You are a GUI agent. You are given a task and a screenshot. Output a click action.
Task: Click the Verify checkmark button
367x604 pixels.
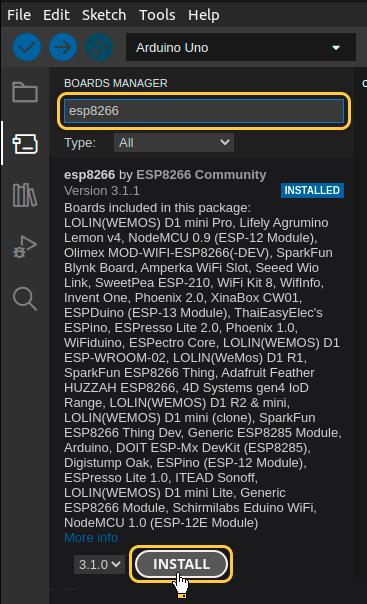pos(27,47)
